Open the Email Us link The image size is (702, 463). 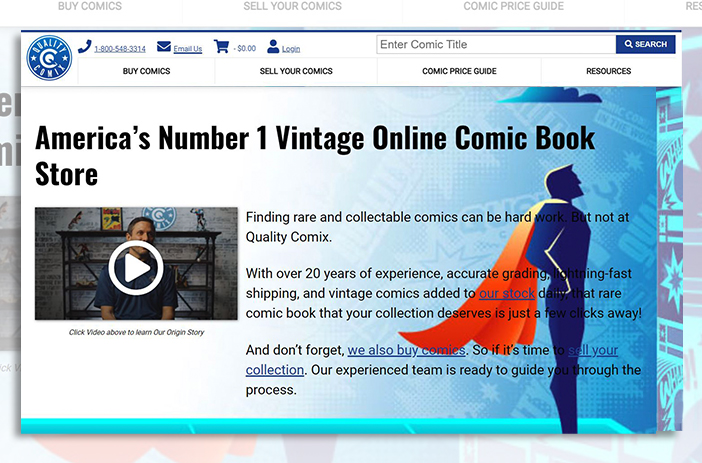coord(188,49)
